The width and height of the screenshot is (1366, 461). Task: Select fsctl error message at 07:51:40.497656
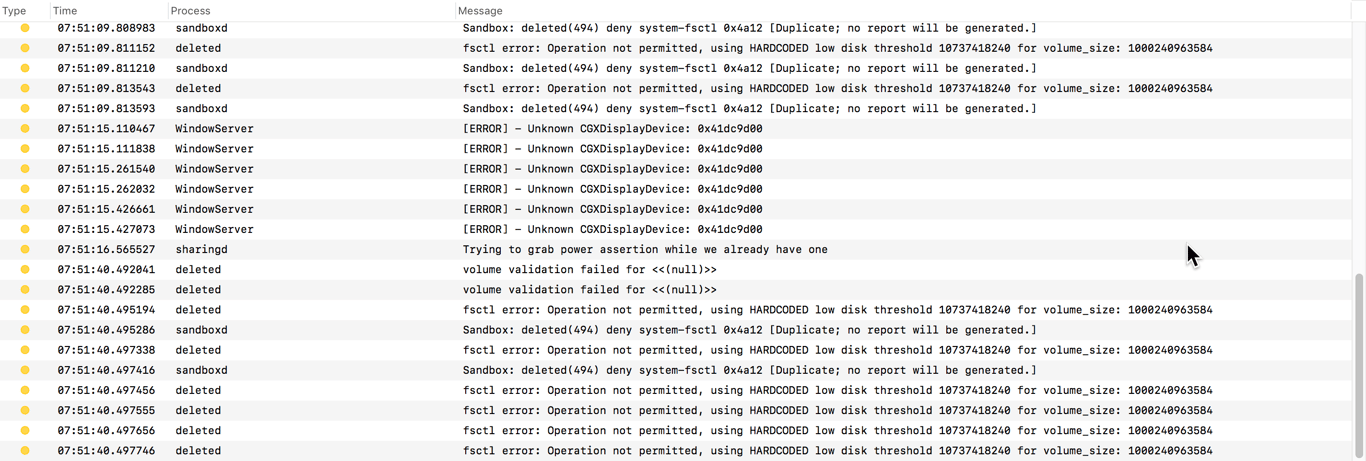[838, 430]
